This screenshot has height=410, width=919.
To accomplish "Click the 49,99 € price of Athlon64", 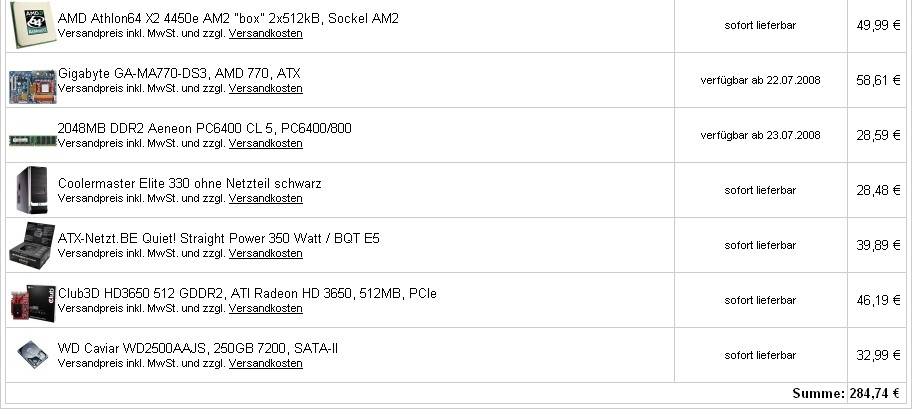I will click(878, 25).
